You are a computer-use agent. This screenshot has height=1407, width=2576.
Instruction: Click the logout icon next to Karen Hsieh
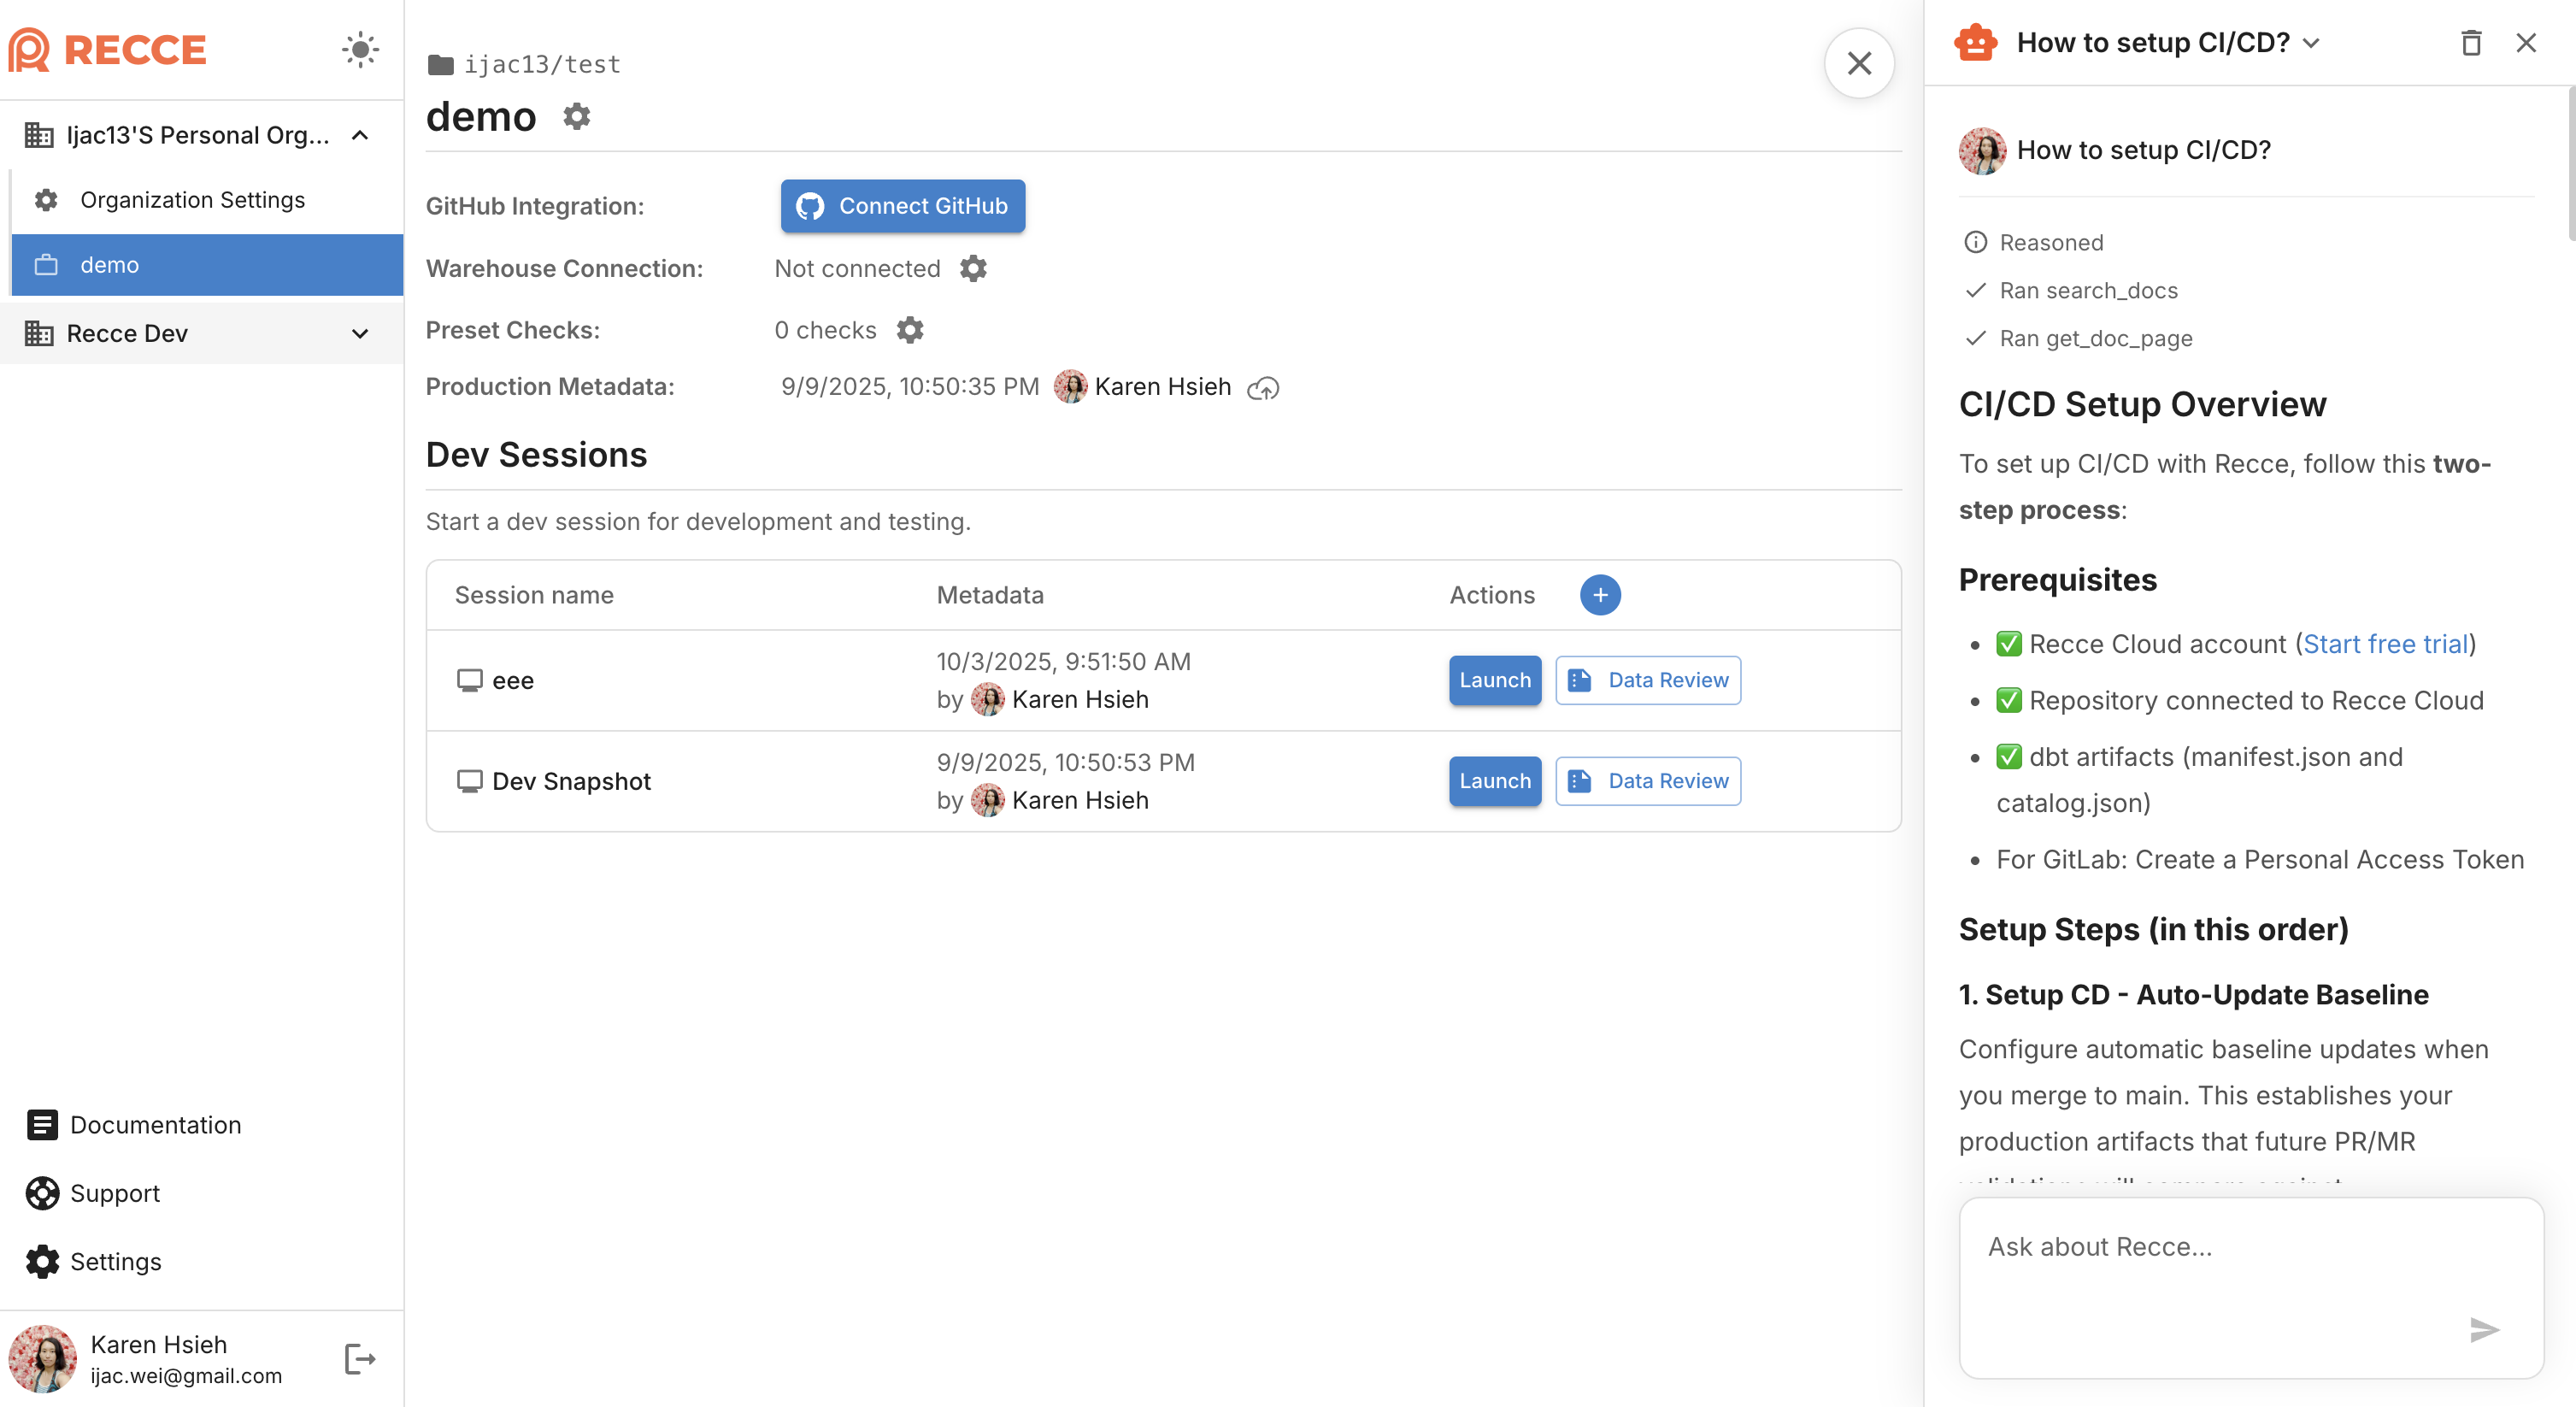[359, 1359]
